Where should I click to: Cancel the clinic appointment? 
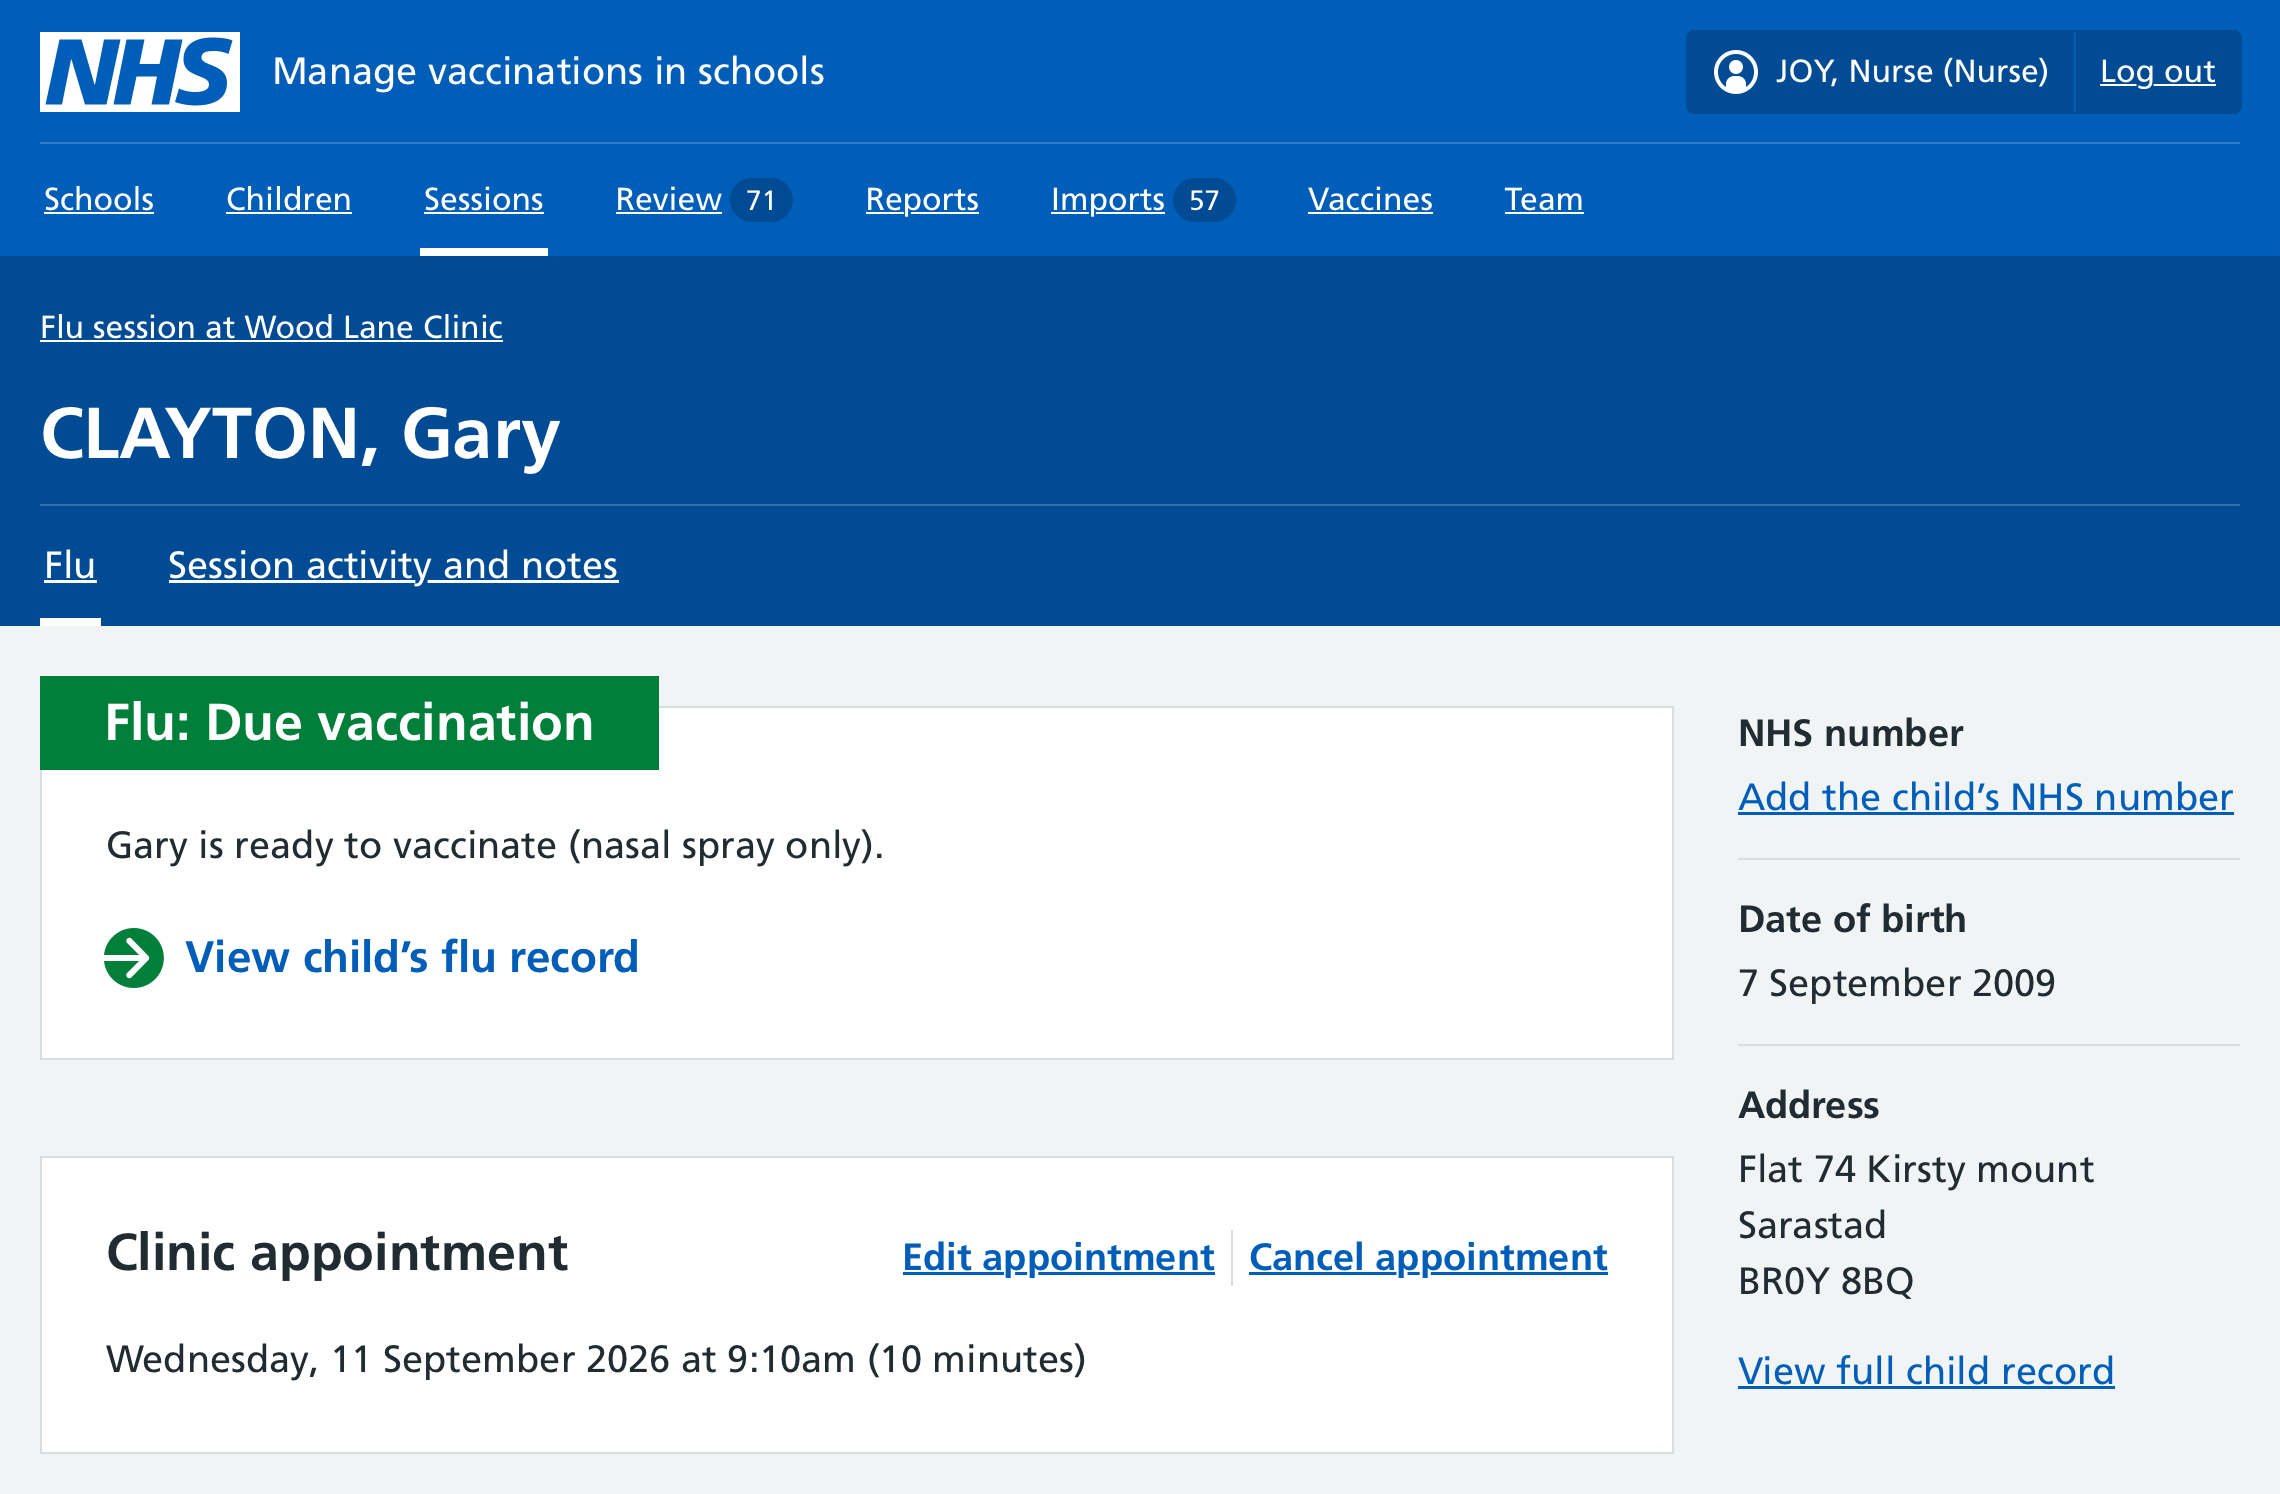tap(1428, 1257)
